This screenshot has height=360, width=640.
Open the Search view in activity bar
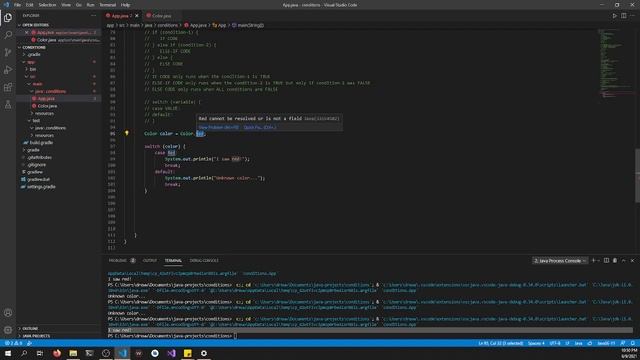click(8, 35)
